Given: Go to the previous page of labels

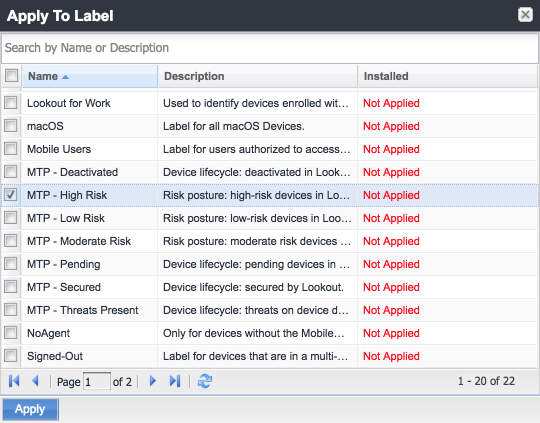Looking at the screenshot, I should click(x=35, y=381).
